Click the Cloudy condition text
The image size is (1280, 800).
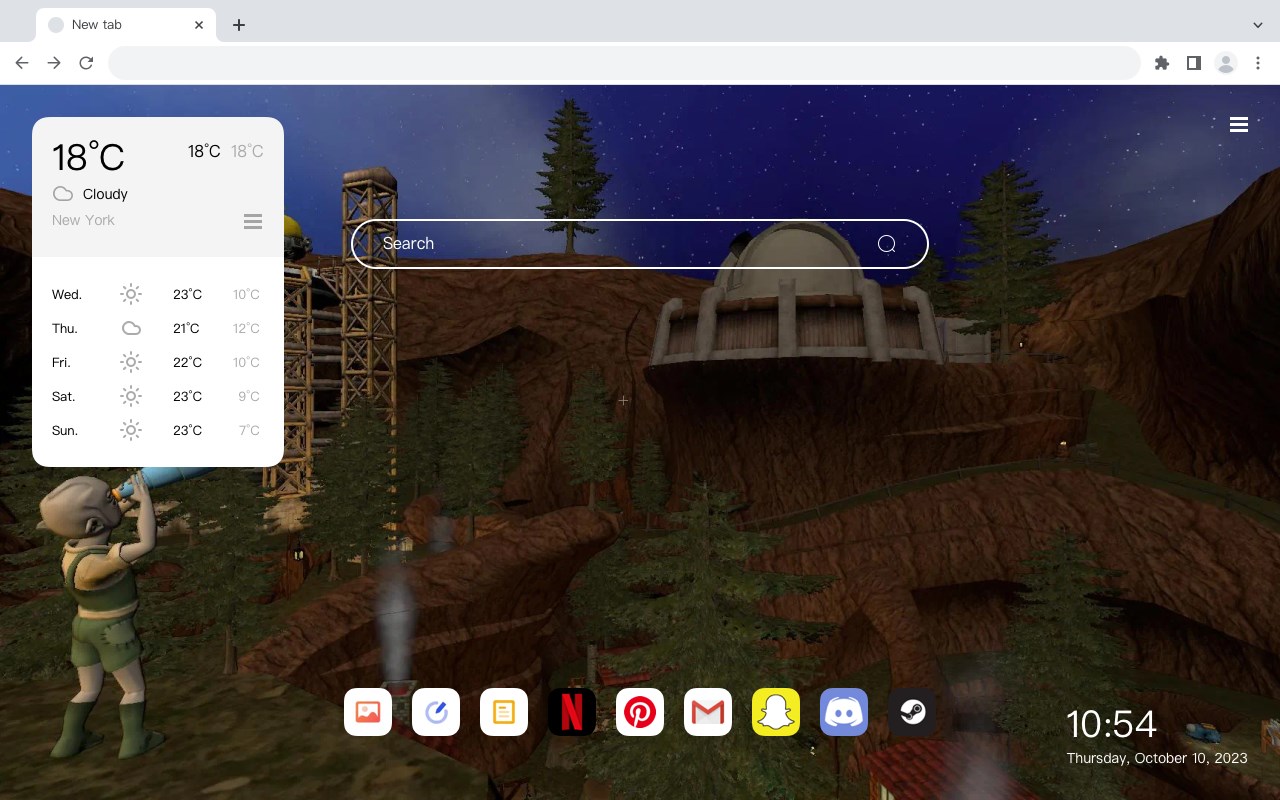105,194
